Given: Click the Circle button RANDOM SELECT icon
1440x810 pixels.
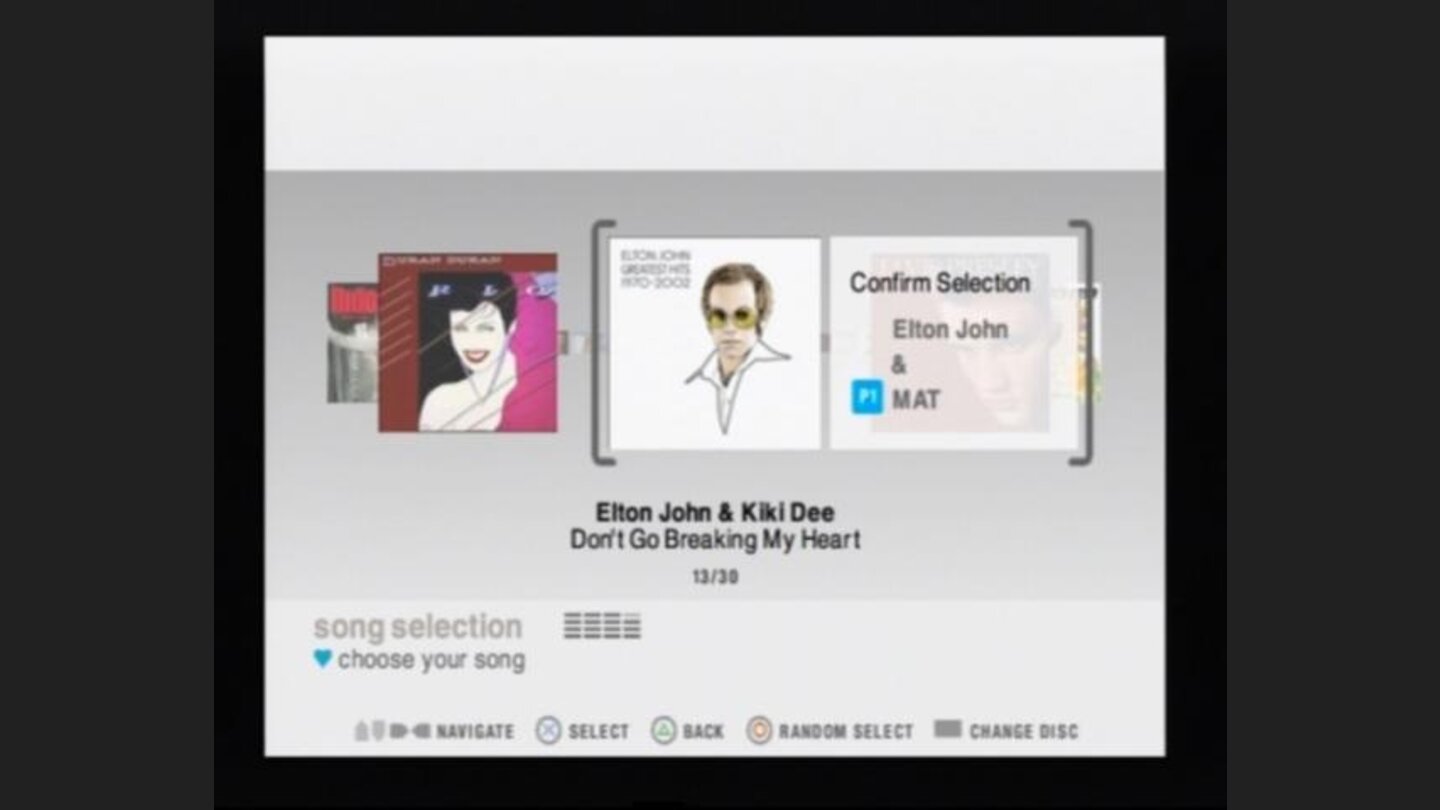Looking at the screenshot, I should pyautogui.click(x=759, y=731).
